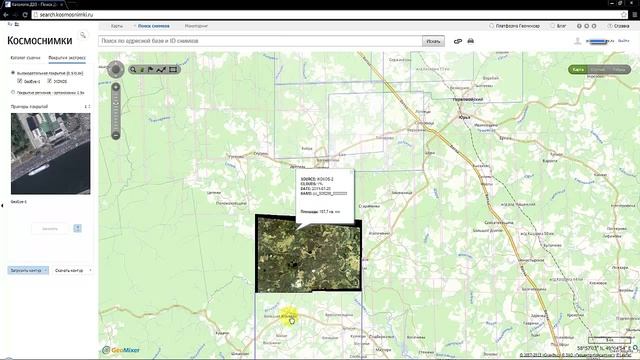Close the KOMPSAT-2 info balloon
Viewport: 640px width, 360px height.
351,172
